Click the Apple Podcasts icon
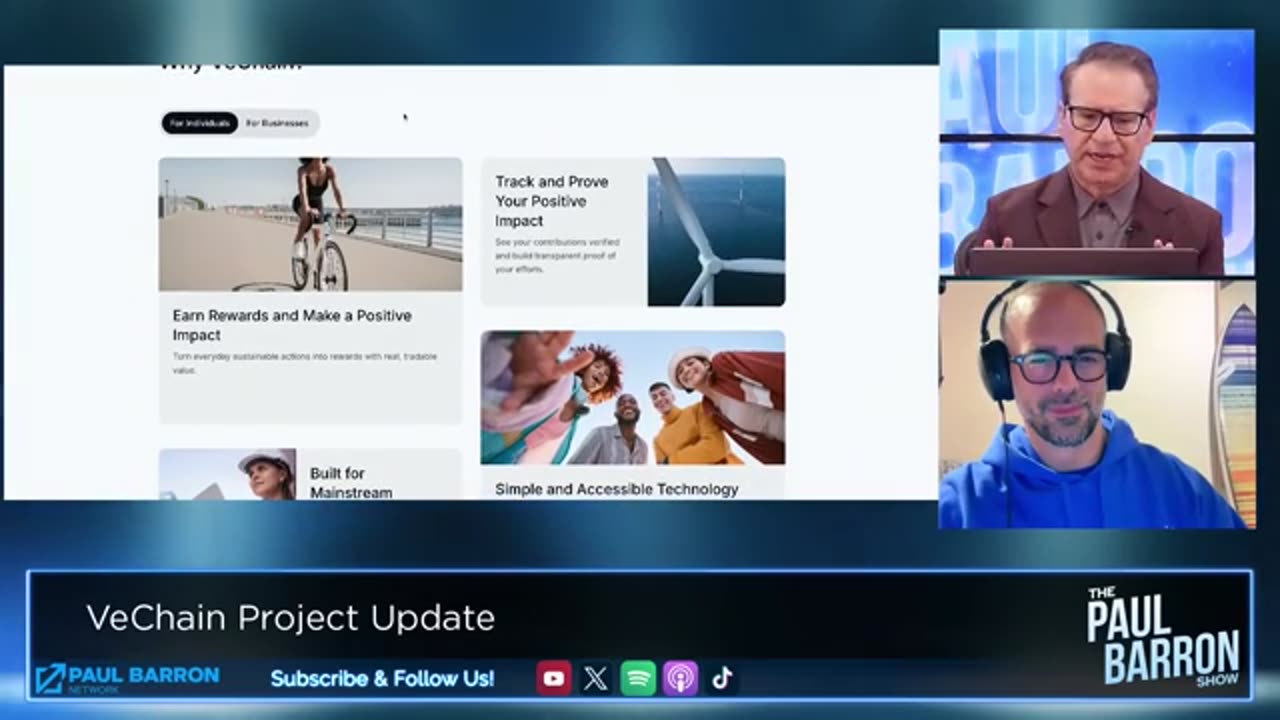This screenshot has height=720, width=1280. point(680,679)
